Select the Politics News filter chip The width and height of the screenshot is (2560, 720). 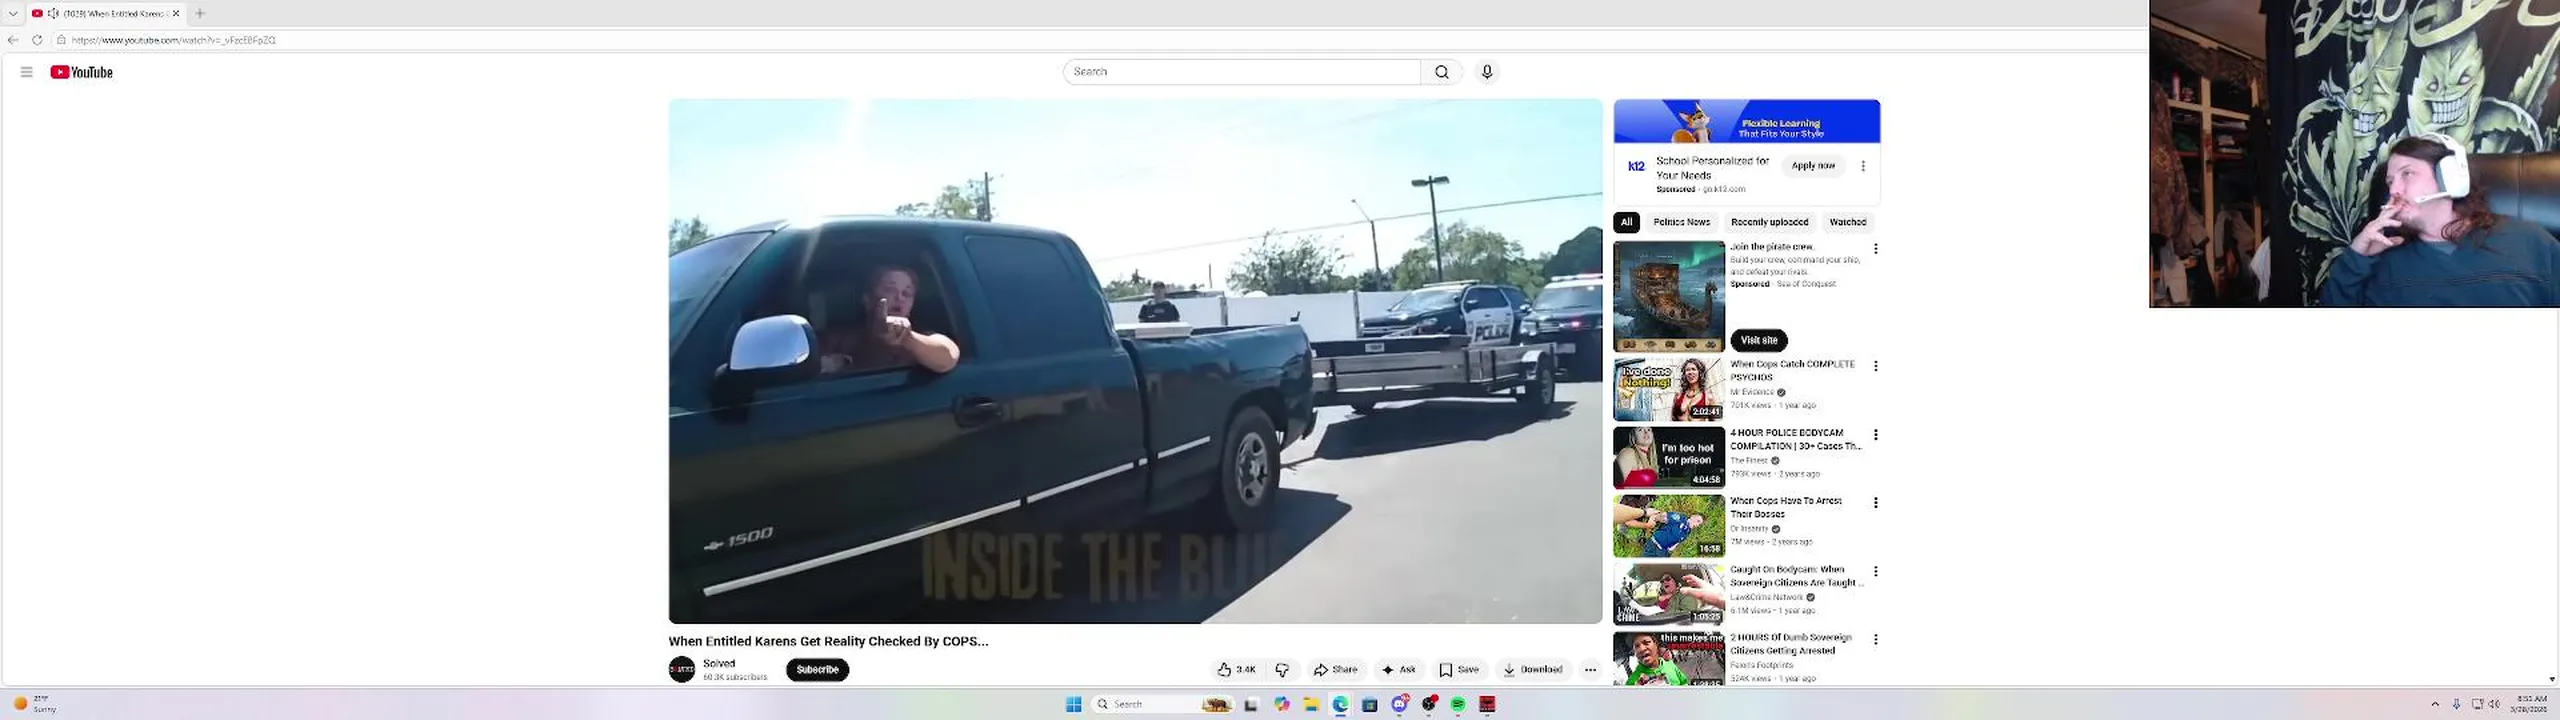click(x=1681, y=222)
